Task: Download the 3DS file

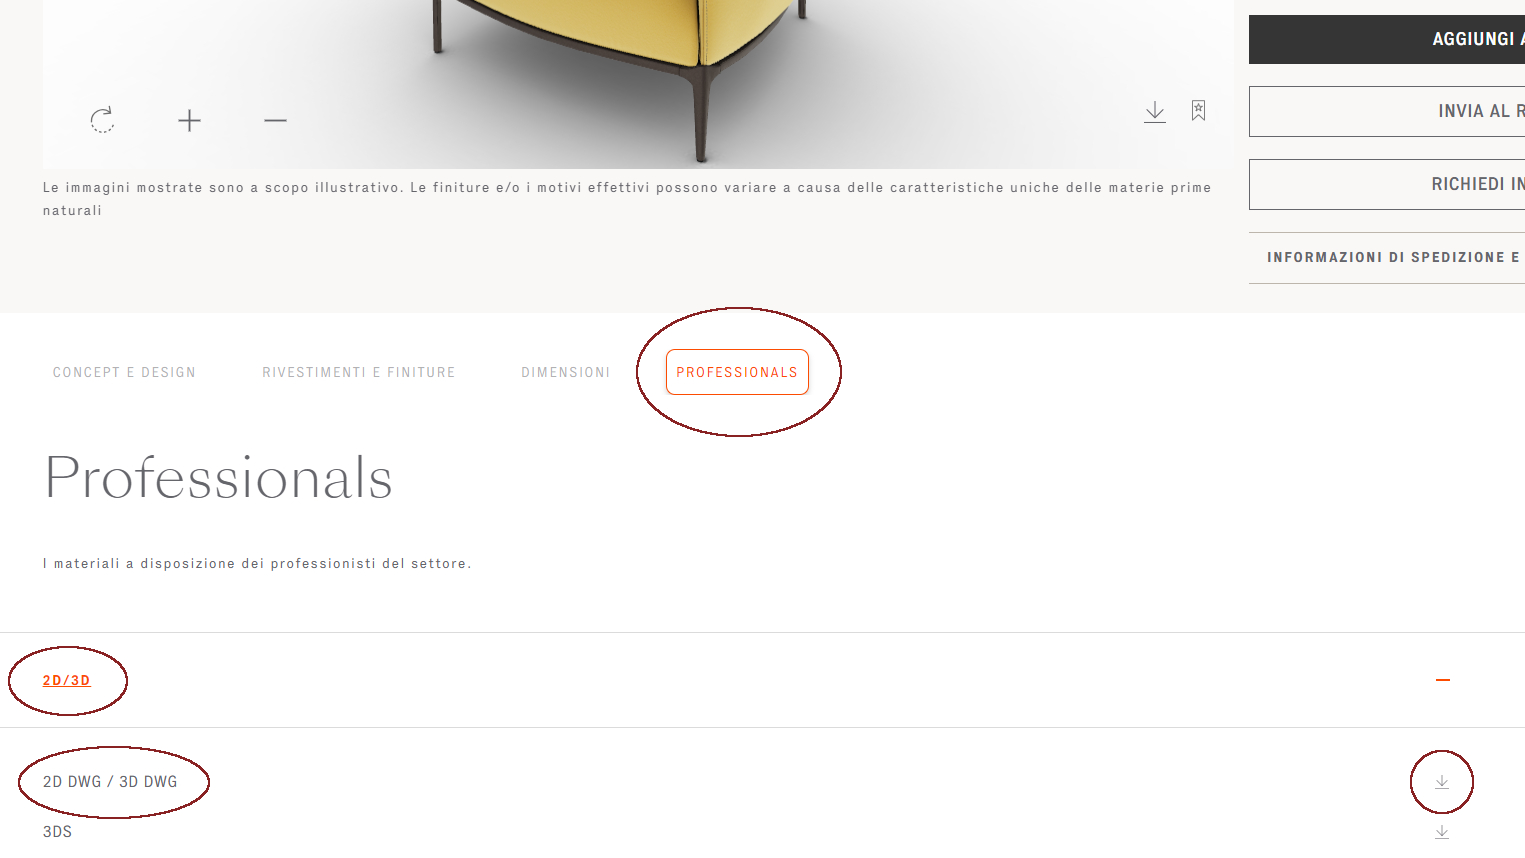Action: [x=1442, y=832]
